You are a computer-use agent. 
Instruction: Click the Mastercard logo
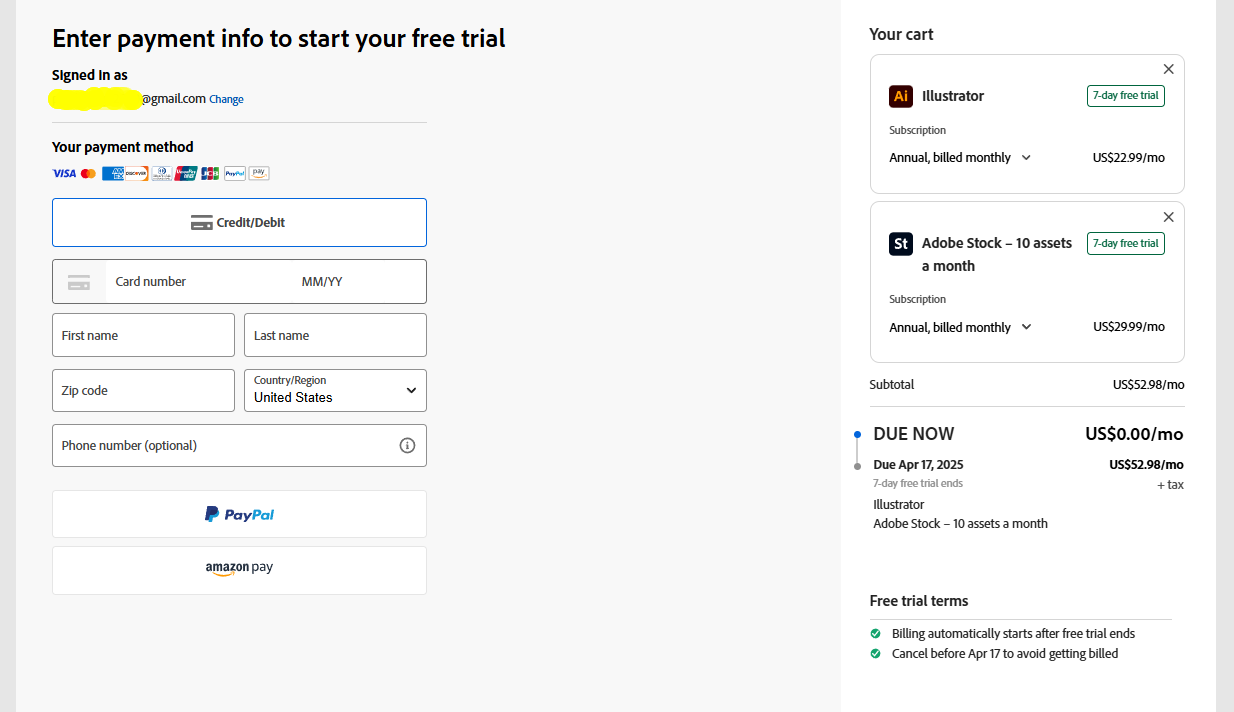88,173
